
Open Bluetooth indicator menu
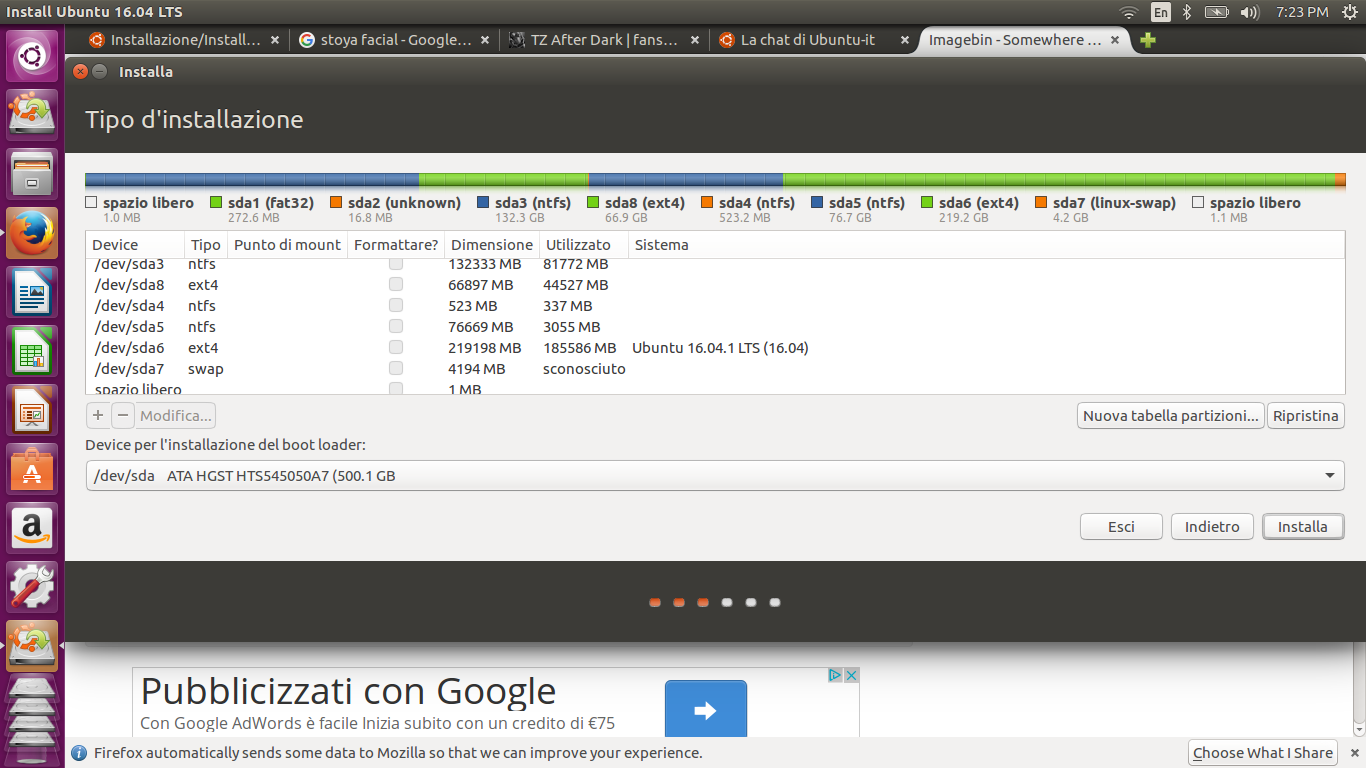tap(1187, 12)
